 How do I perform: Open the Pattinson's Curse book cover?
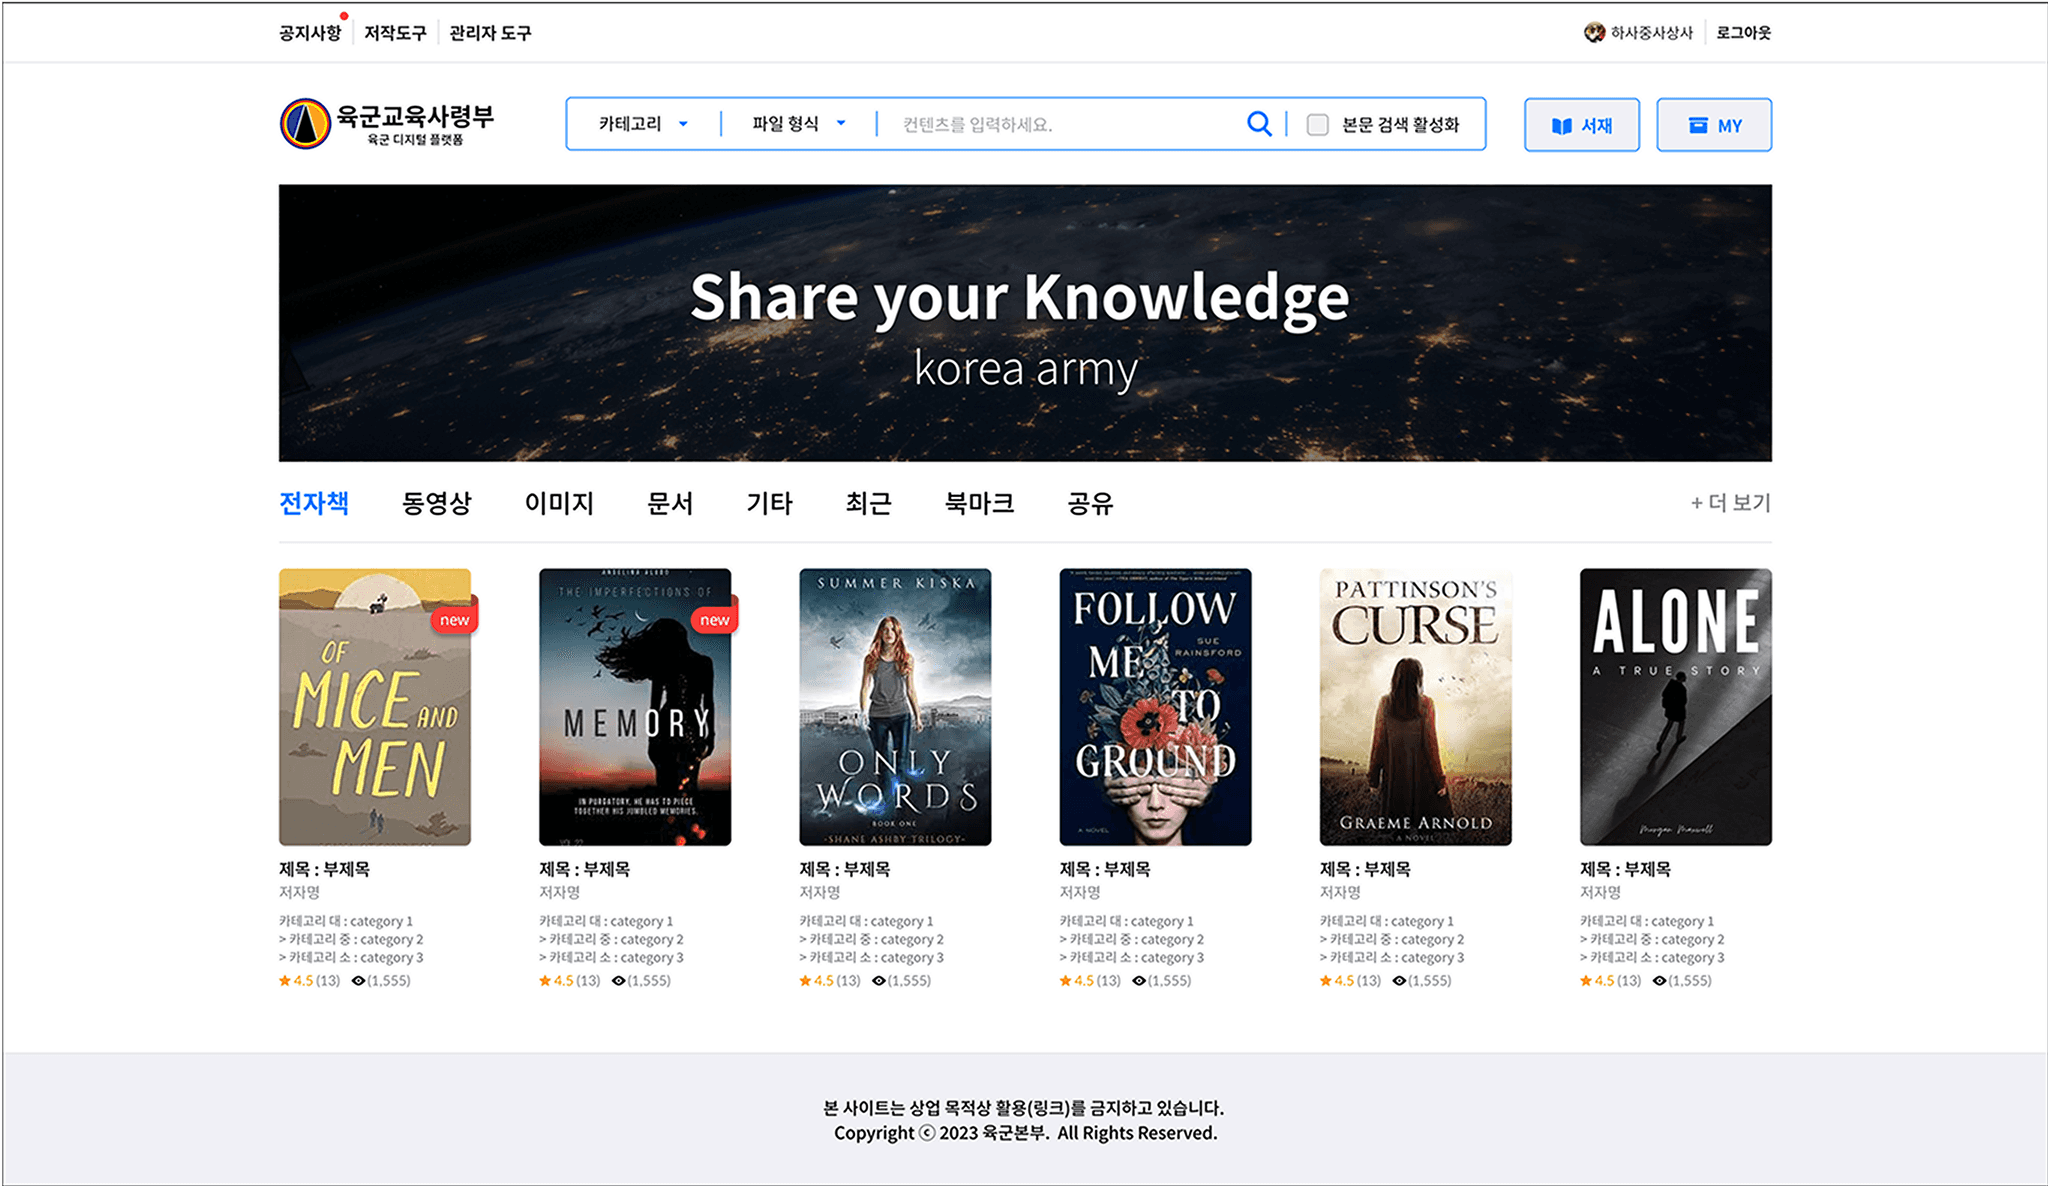pyautogui.click(x=1415, y=707)
